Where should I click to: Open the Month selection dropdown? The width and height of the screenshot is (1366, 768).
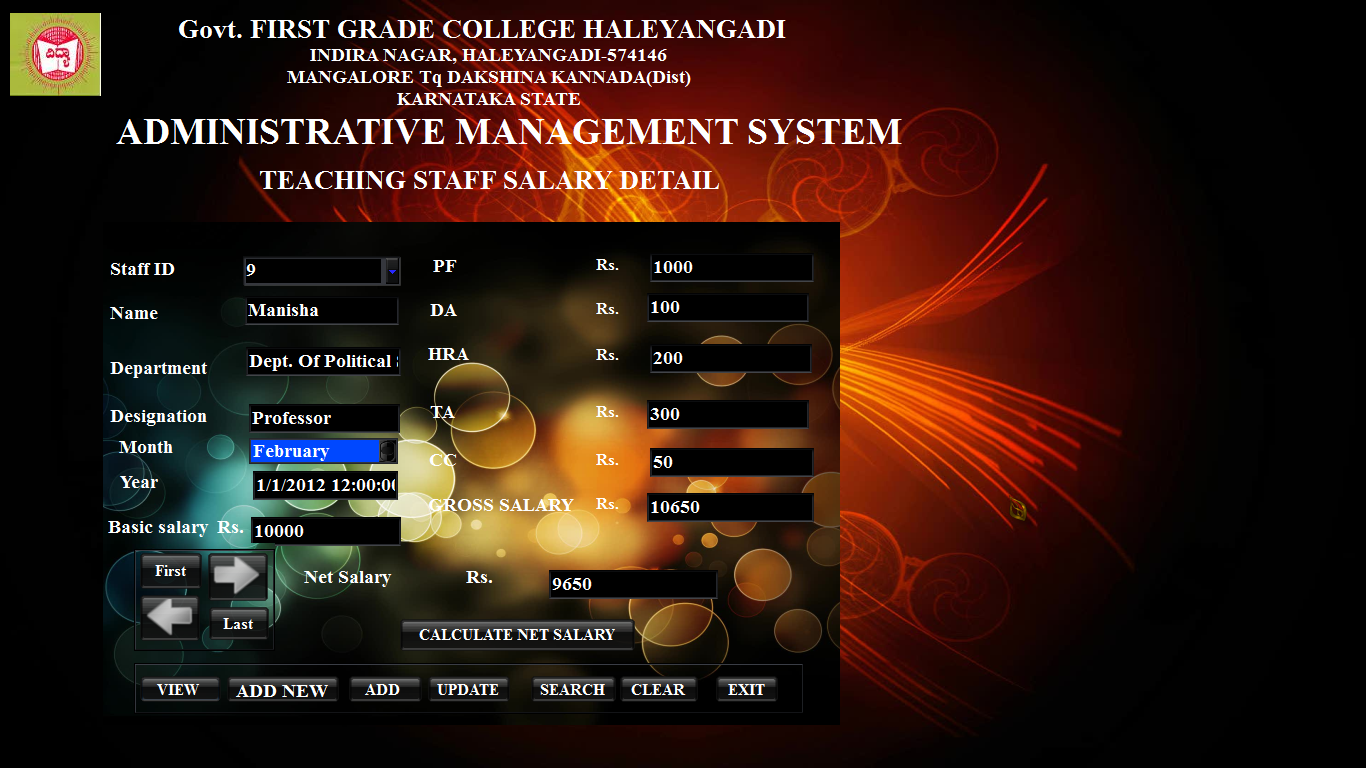[389, 451]
